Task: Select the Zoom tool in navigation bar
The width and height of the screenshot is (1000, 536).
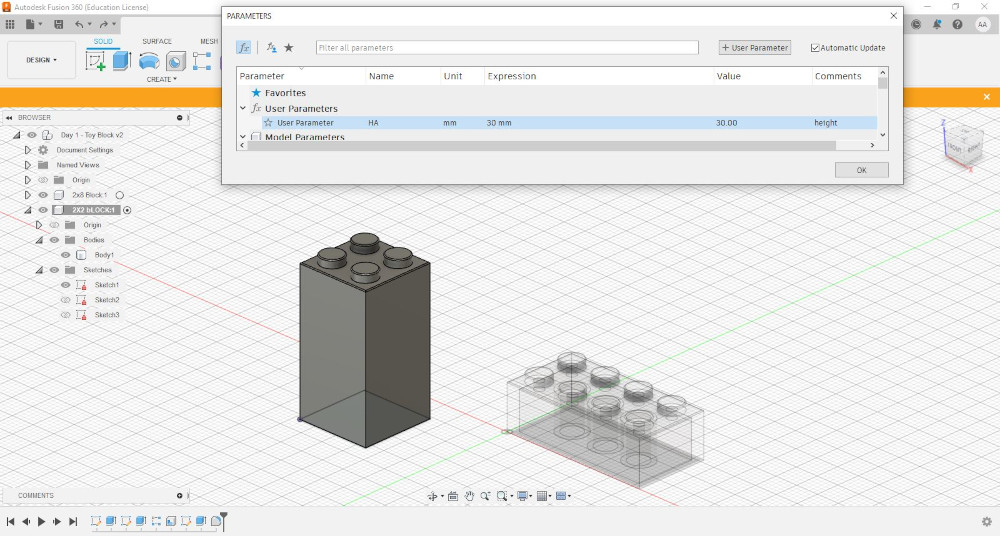Action: click(x=485, y=496)
